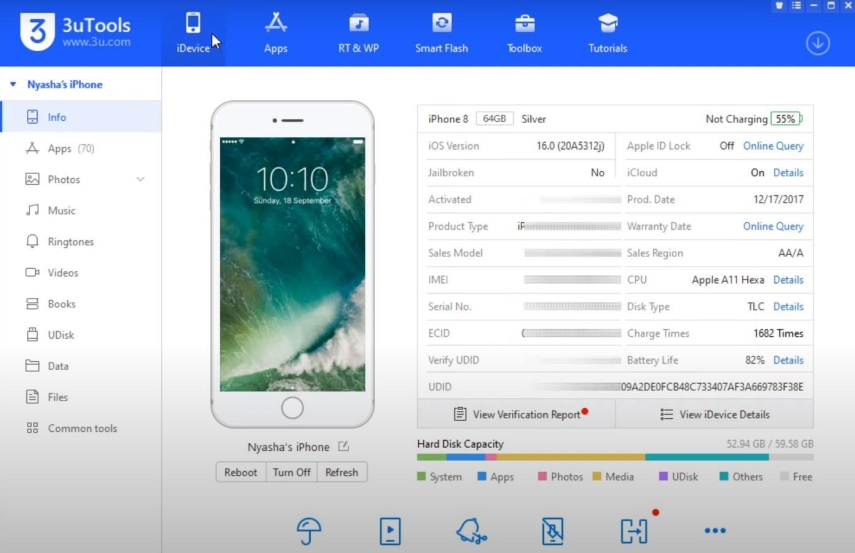Open the Smart Flash tab

pyautogui.click(x=441, y=33)
